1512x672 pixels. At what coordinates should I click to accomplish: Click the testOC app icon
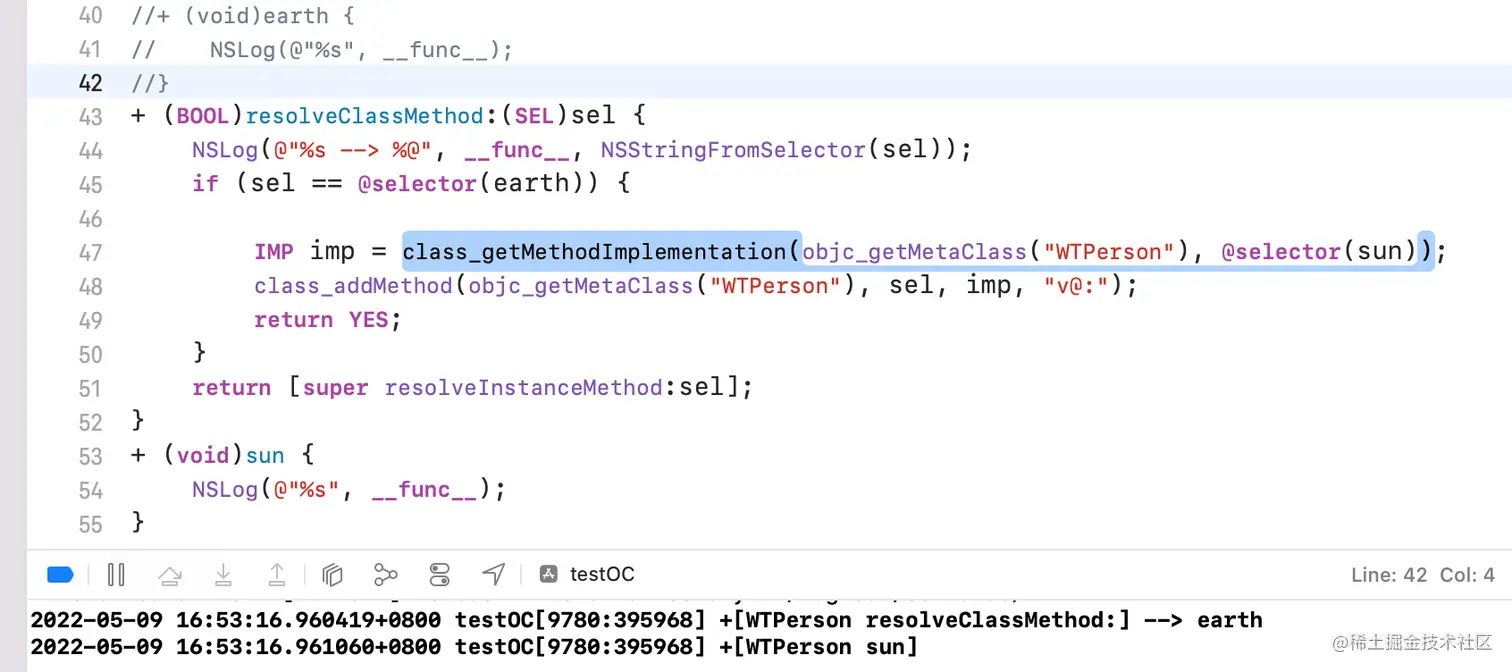[x=548, y=574]
